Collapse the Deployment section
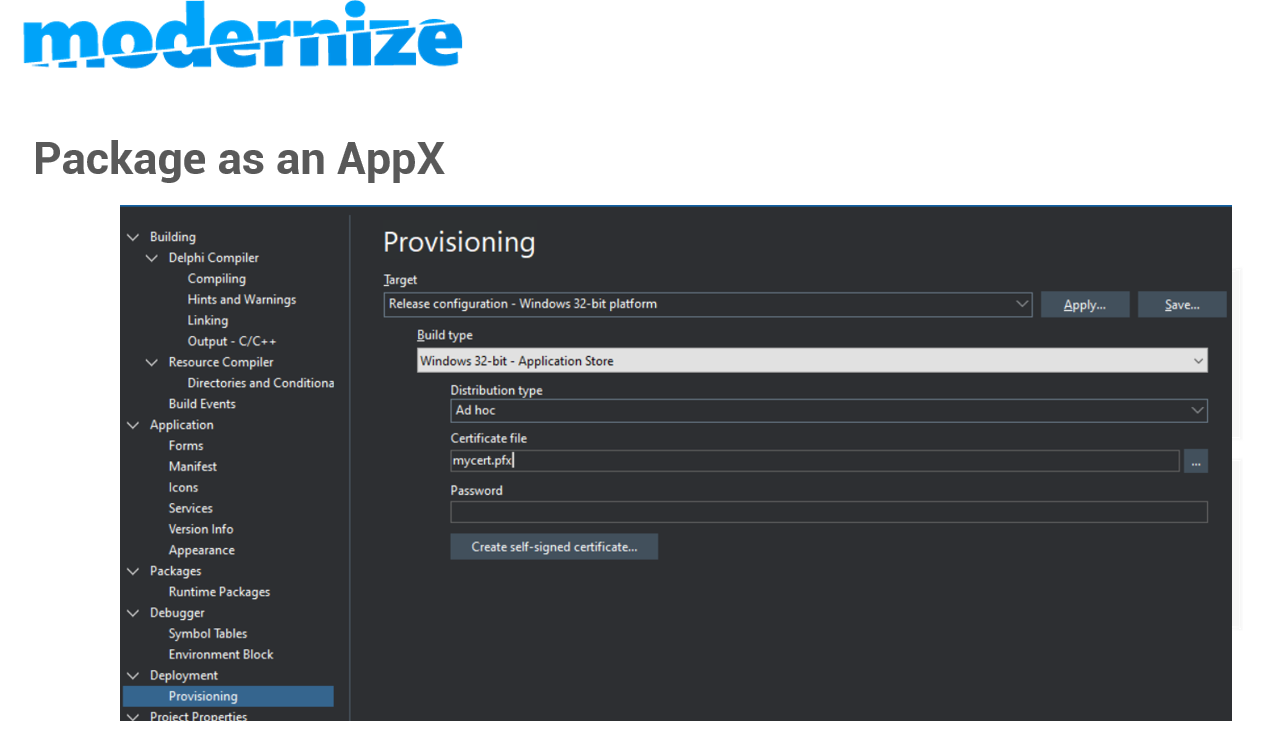 (133, 675)
